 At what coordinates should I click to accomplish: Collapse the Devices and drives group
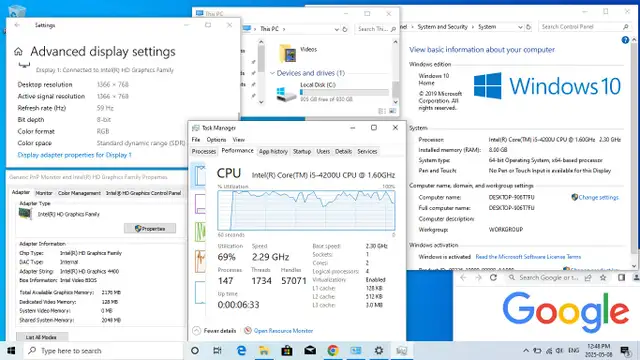coord(272,73)
